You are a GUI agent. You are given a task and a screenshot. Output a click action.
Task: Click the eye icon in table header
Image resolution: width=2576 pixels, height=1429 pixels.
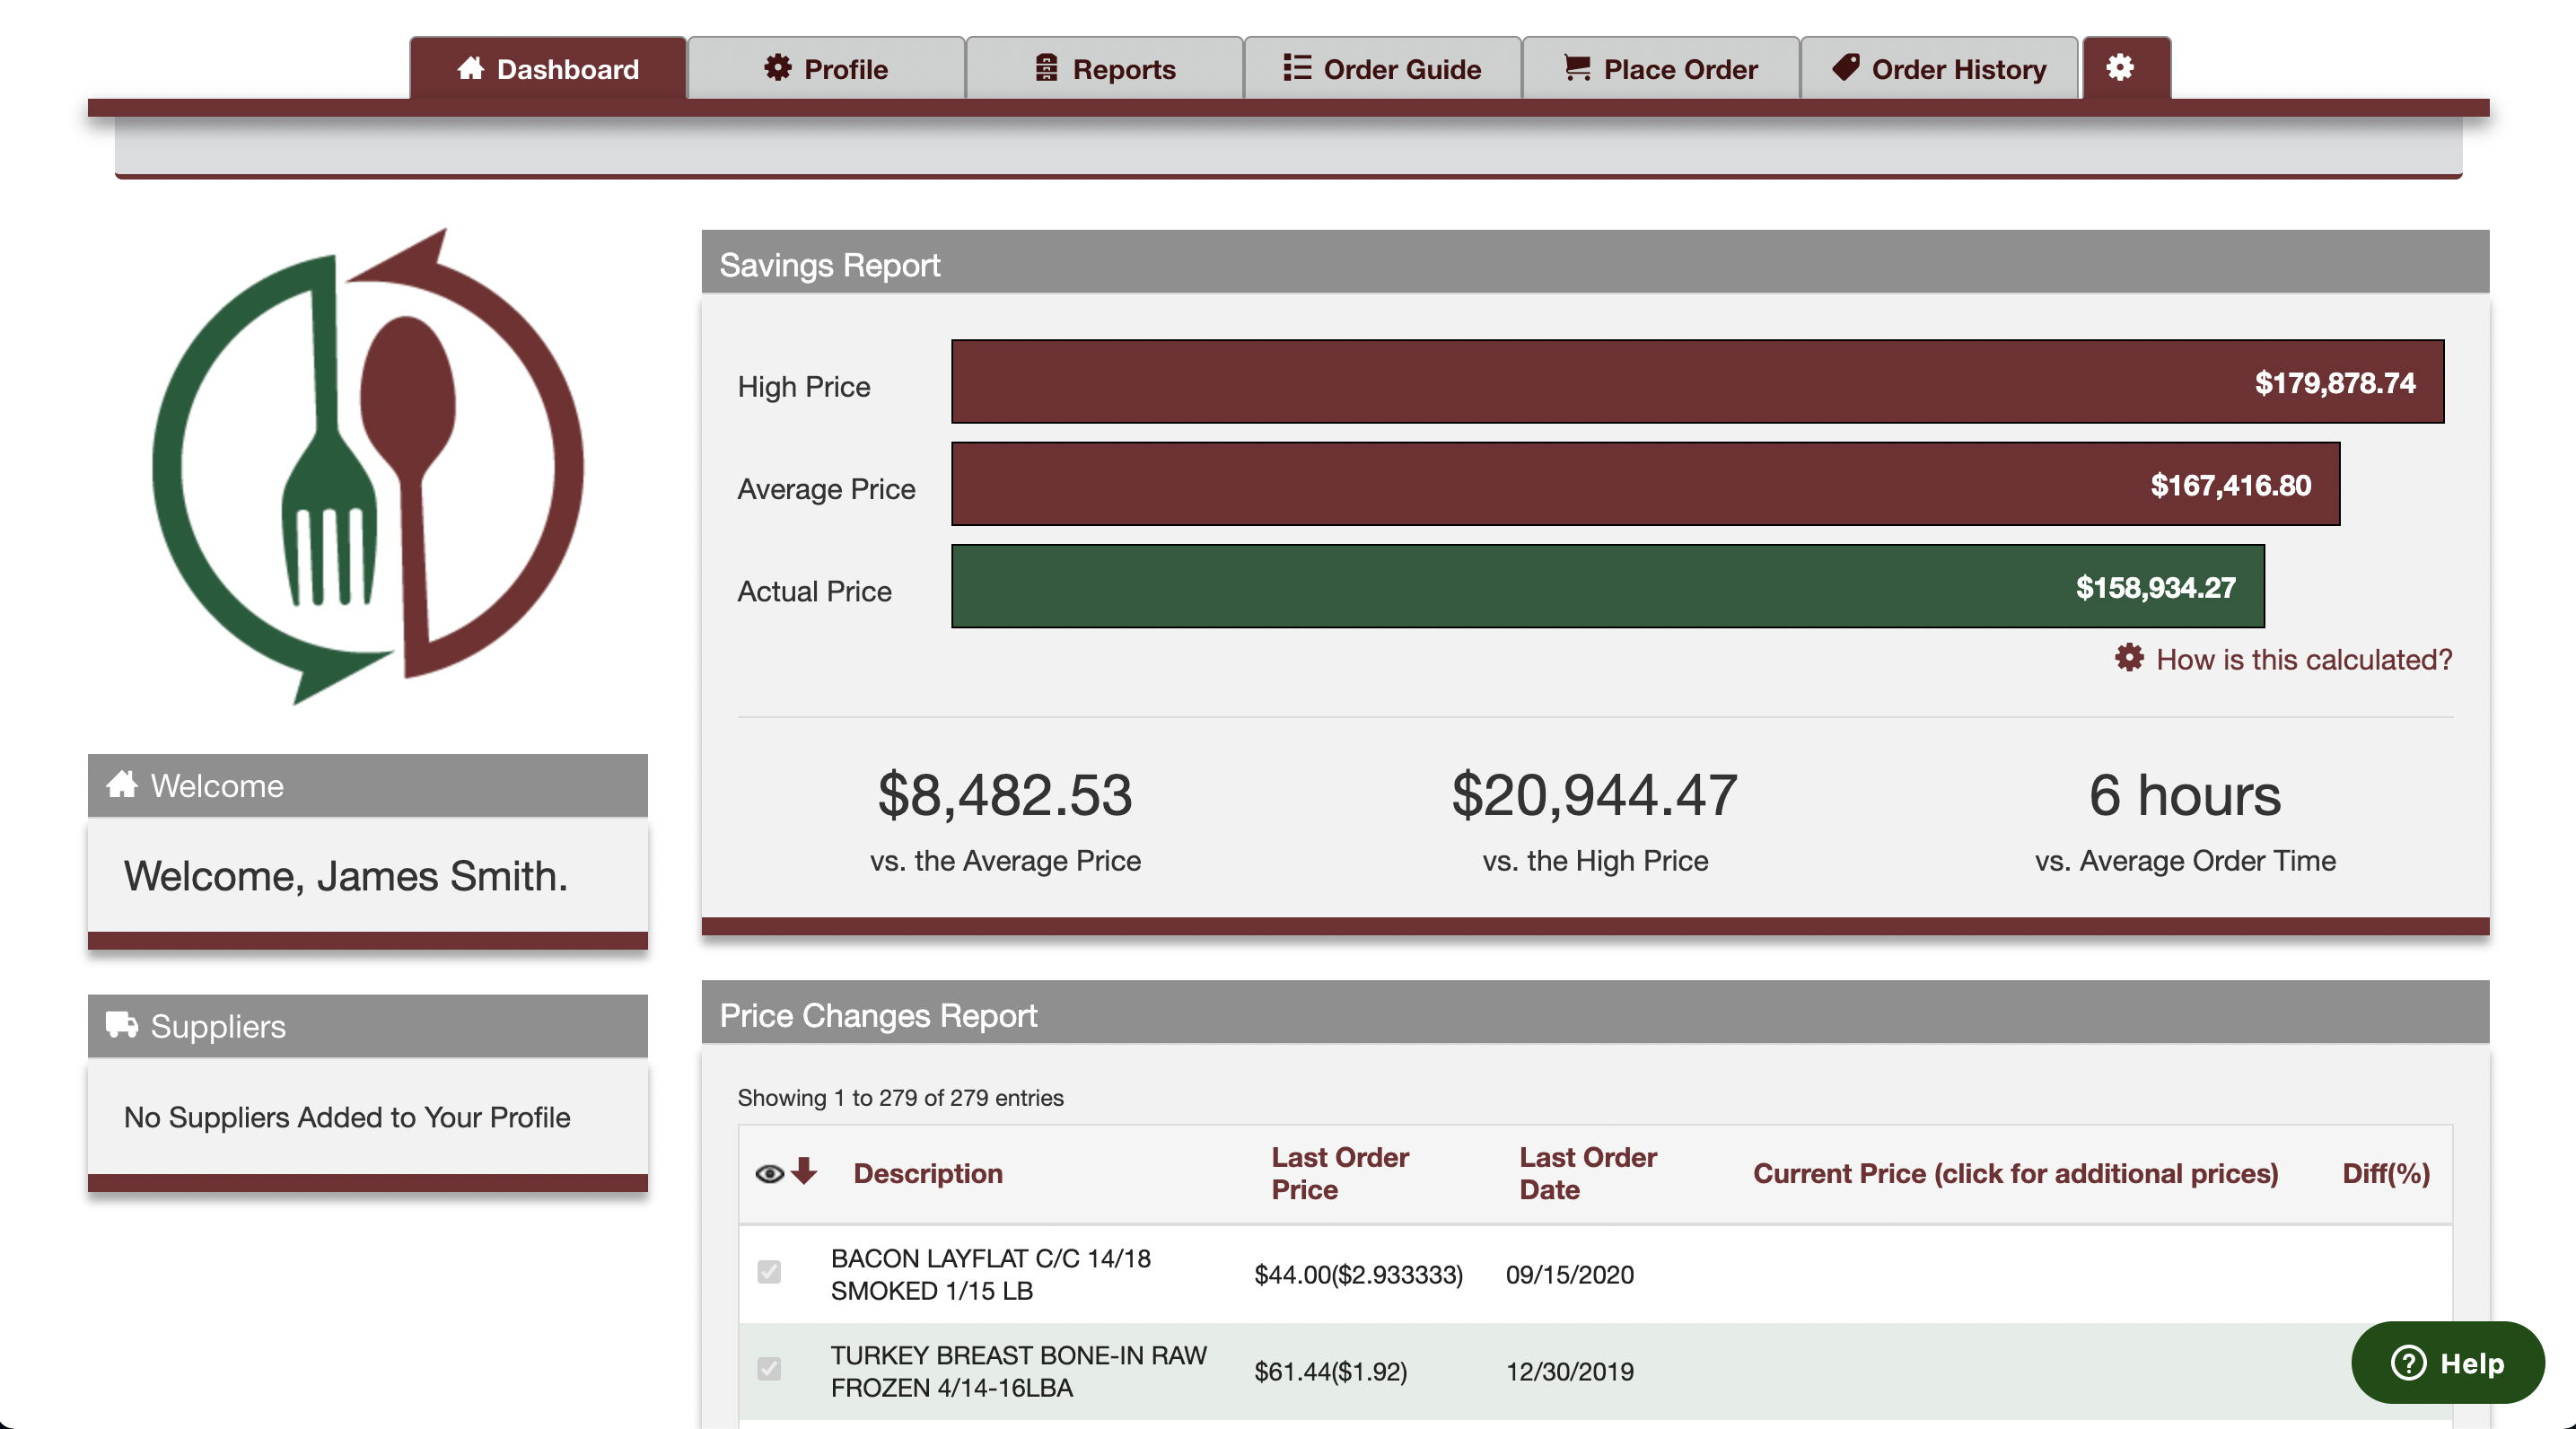click(769, 1173)
